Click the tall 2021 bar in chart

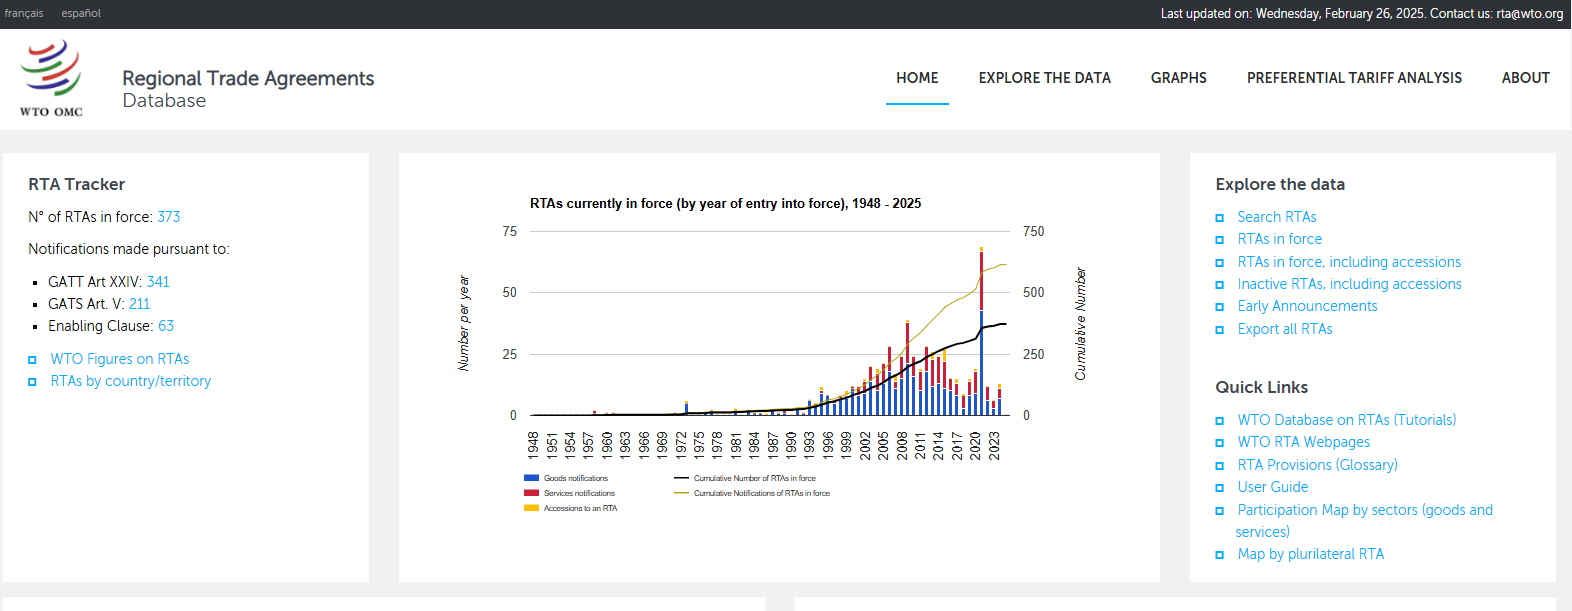click(981, 360)
